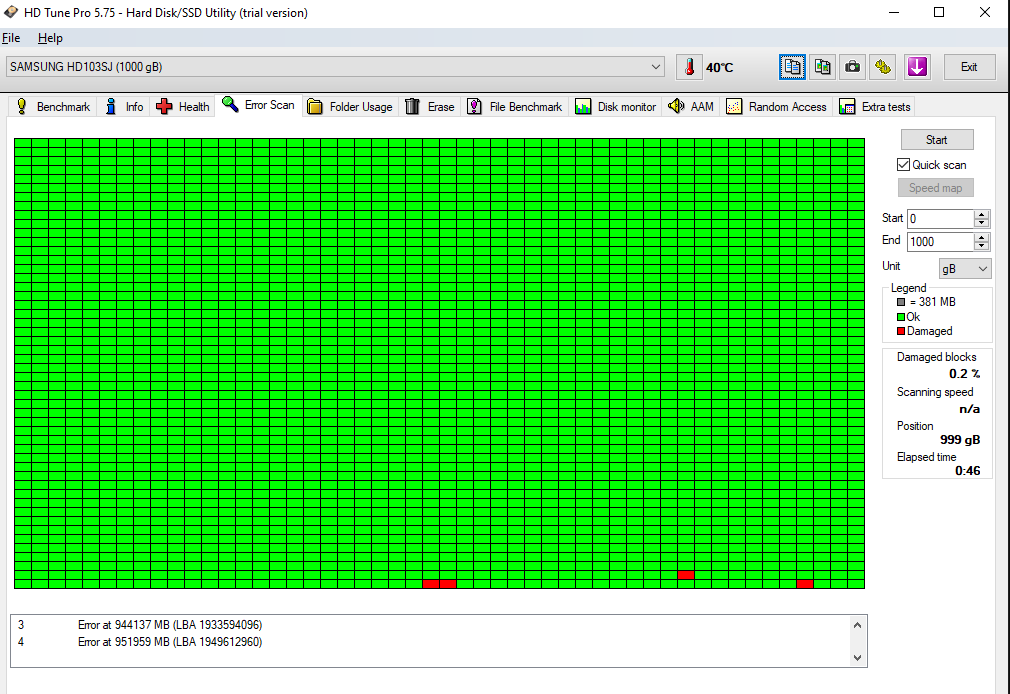Save screenshot camera icon
This screenshot has width=1010, height=694.
pyautogui.click(x=853, y=67)
